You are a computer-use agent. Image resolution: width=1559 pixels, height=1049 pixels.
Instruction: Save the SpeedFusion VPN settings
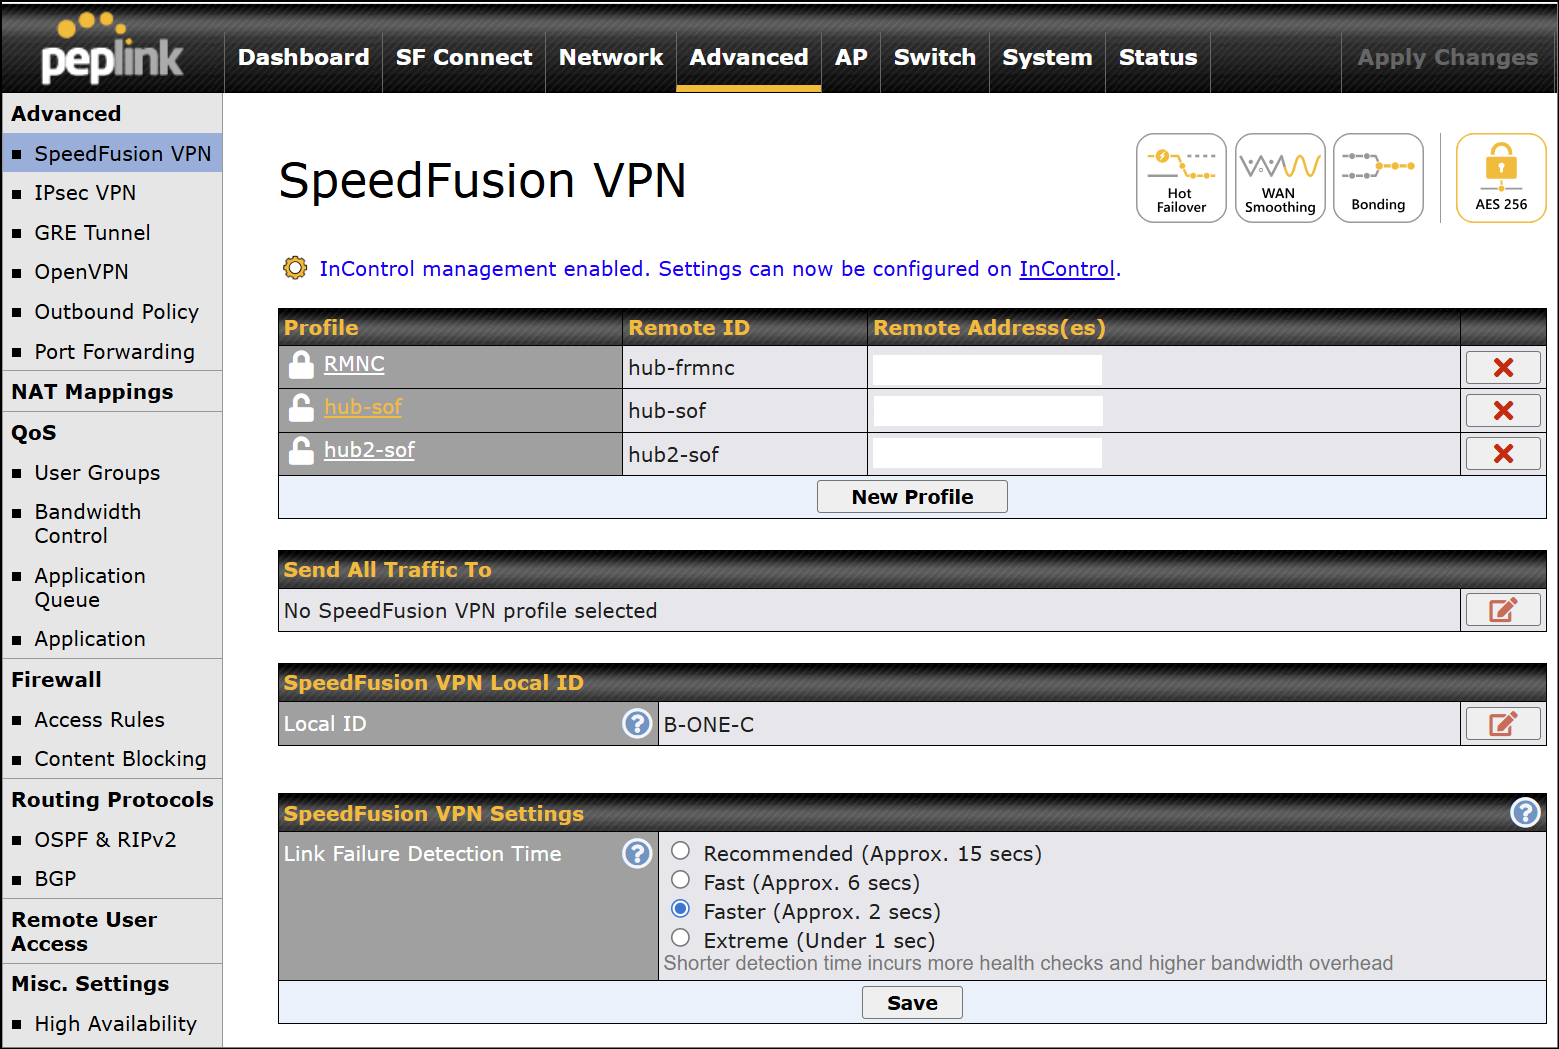click(912, 1003)
